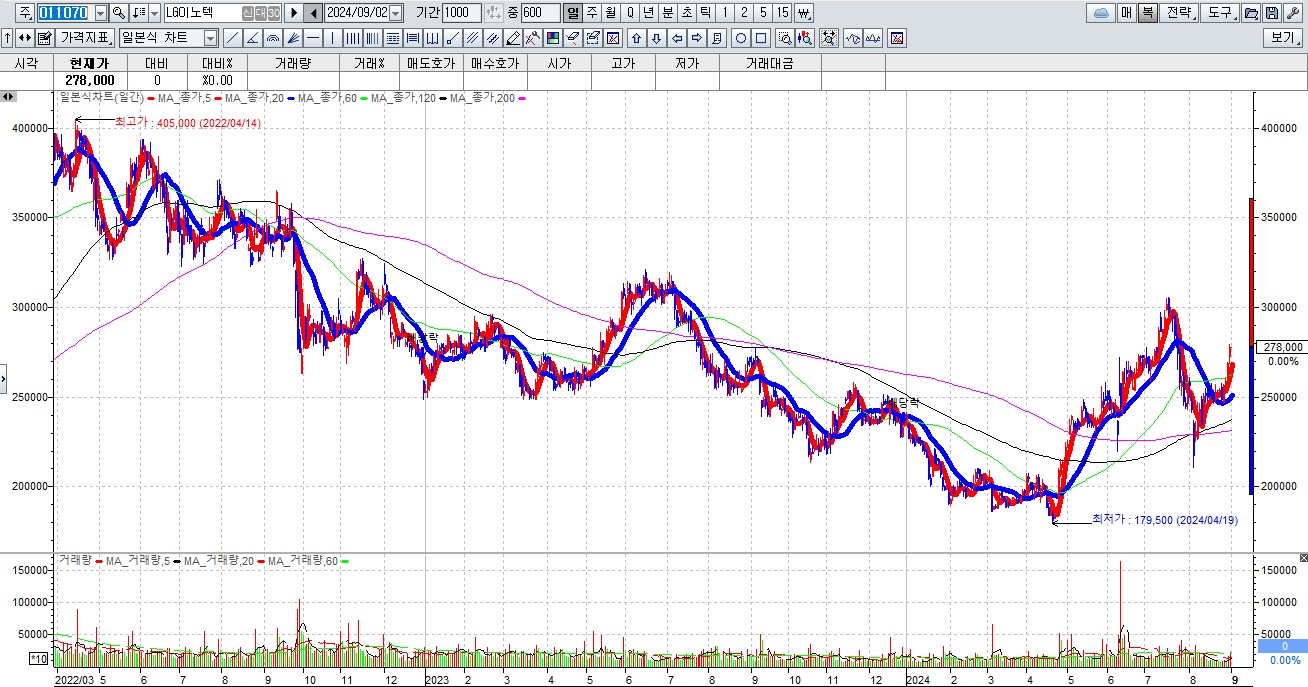Select the second (초) period toggle
The image size is (1308, 687).
pyautogui.click(x=687, y=13)
